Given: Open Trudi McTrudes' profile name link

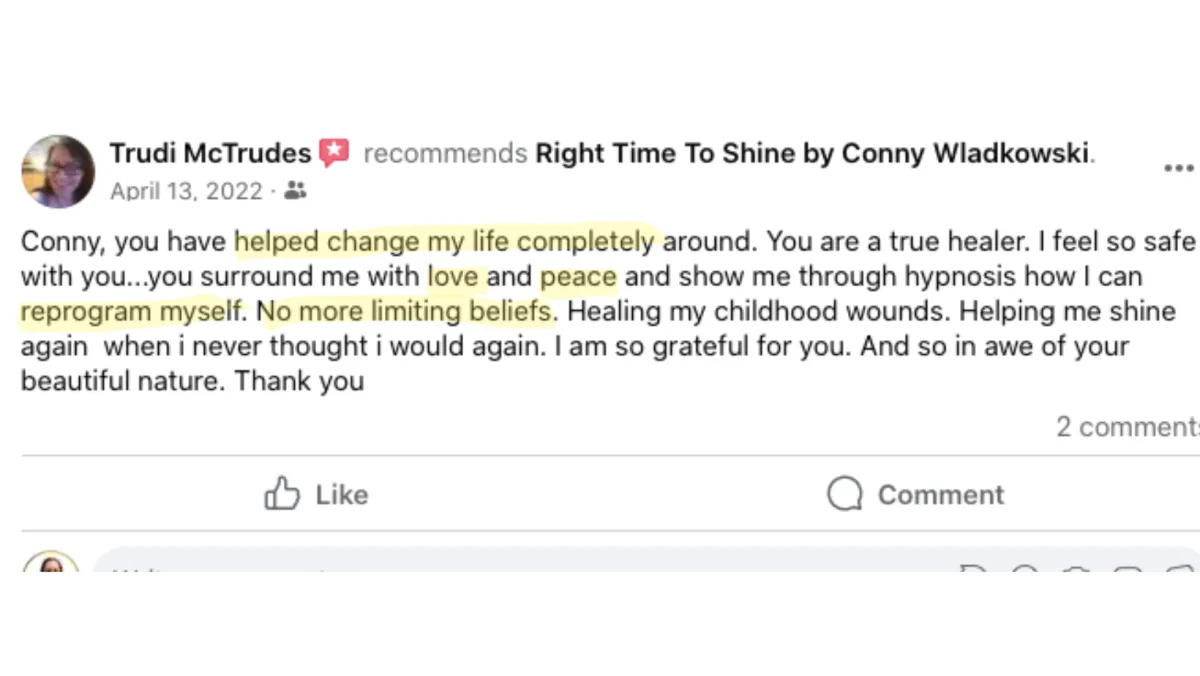Looking at the screenshot, I should pyautogui.click(x=210, y=154).
